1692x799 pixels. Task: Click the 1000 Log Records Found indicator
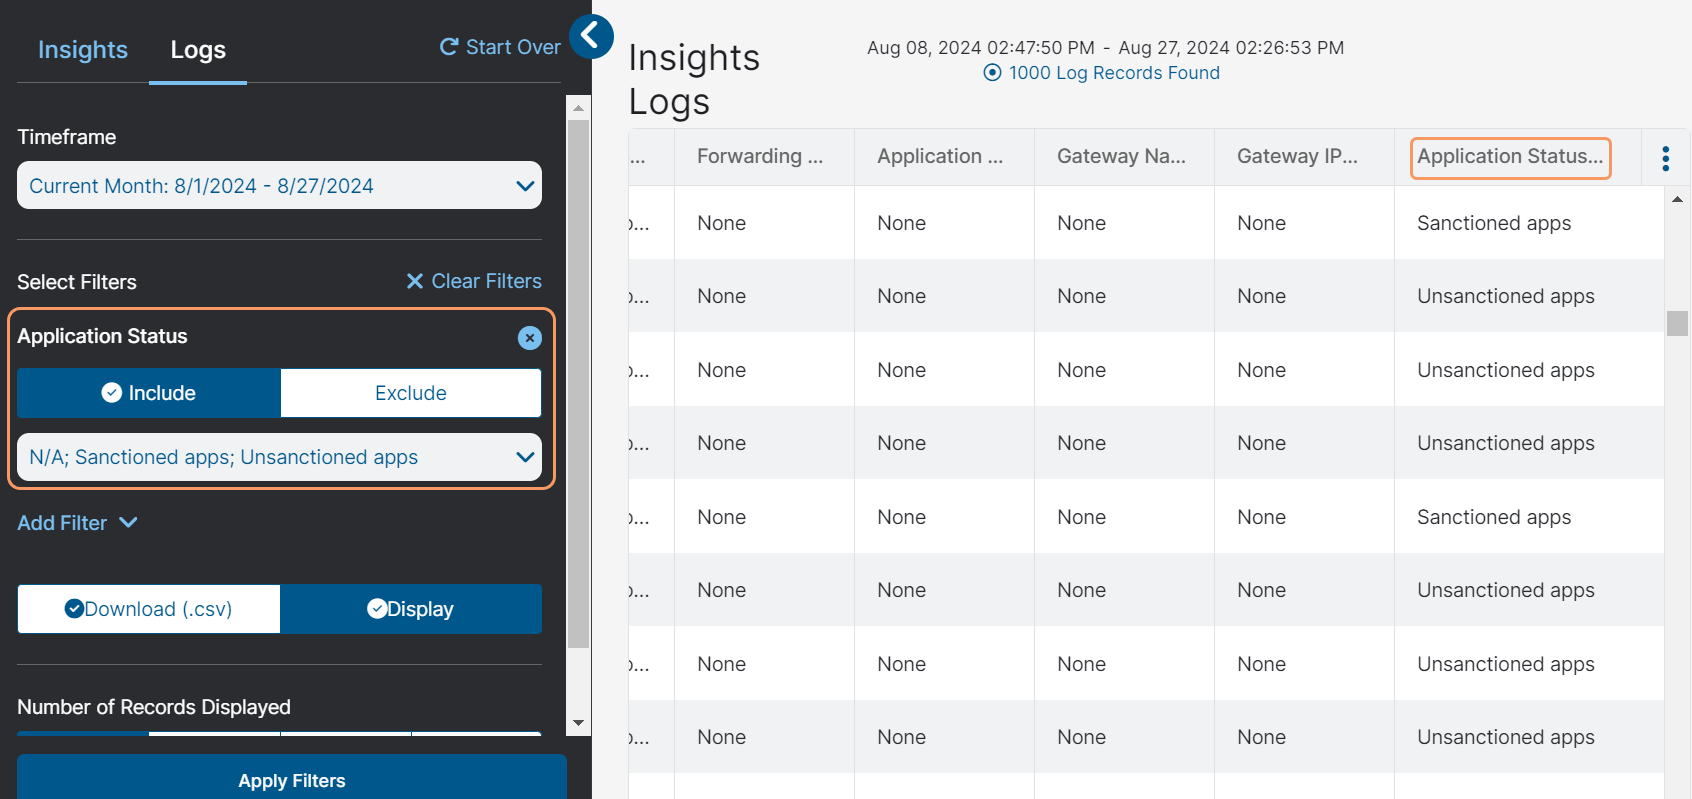pos(1102,73)
